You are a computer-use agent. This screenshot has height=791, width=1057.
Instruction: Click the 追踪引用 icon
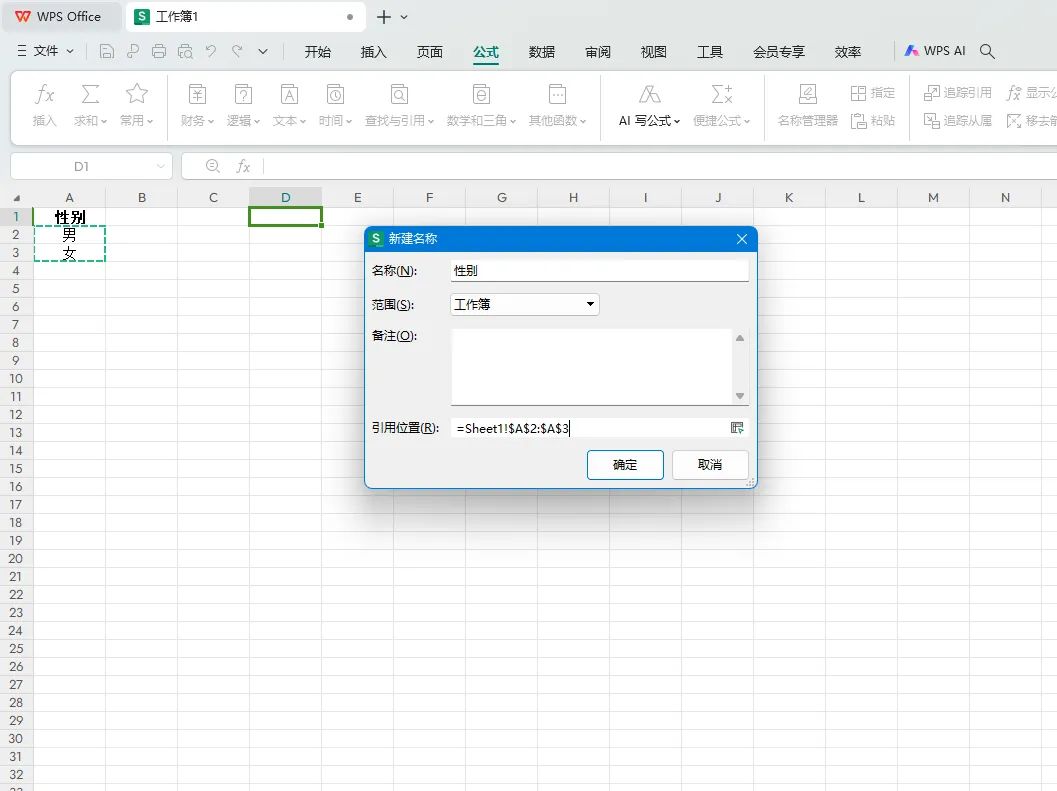coord(957,93)
